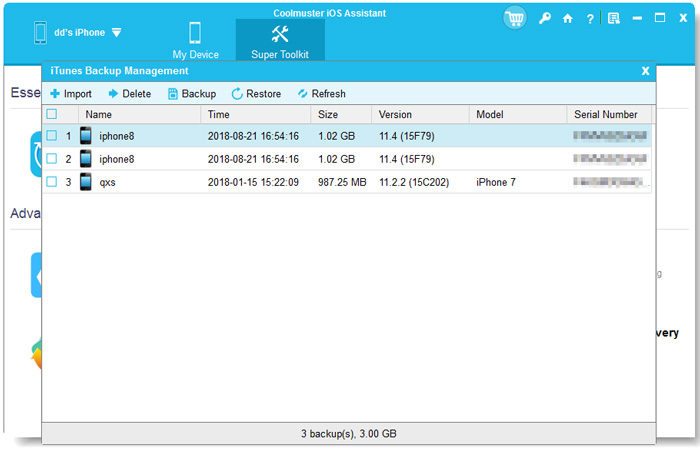
Task: Sort by the Size column header
Action: [x=341, y=114]
